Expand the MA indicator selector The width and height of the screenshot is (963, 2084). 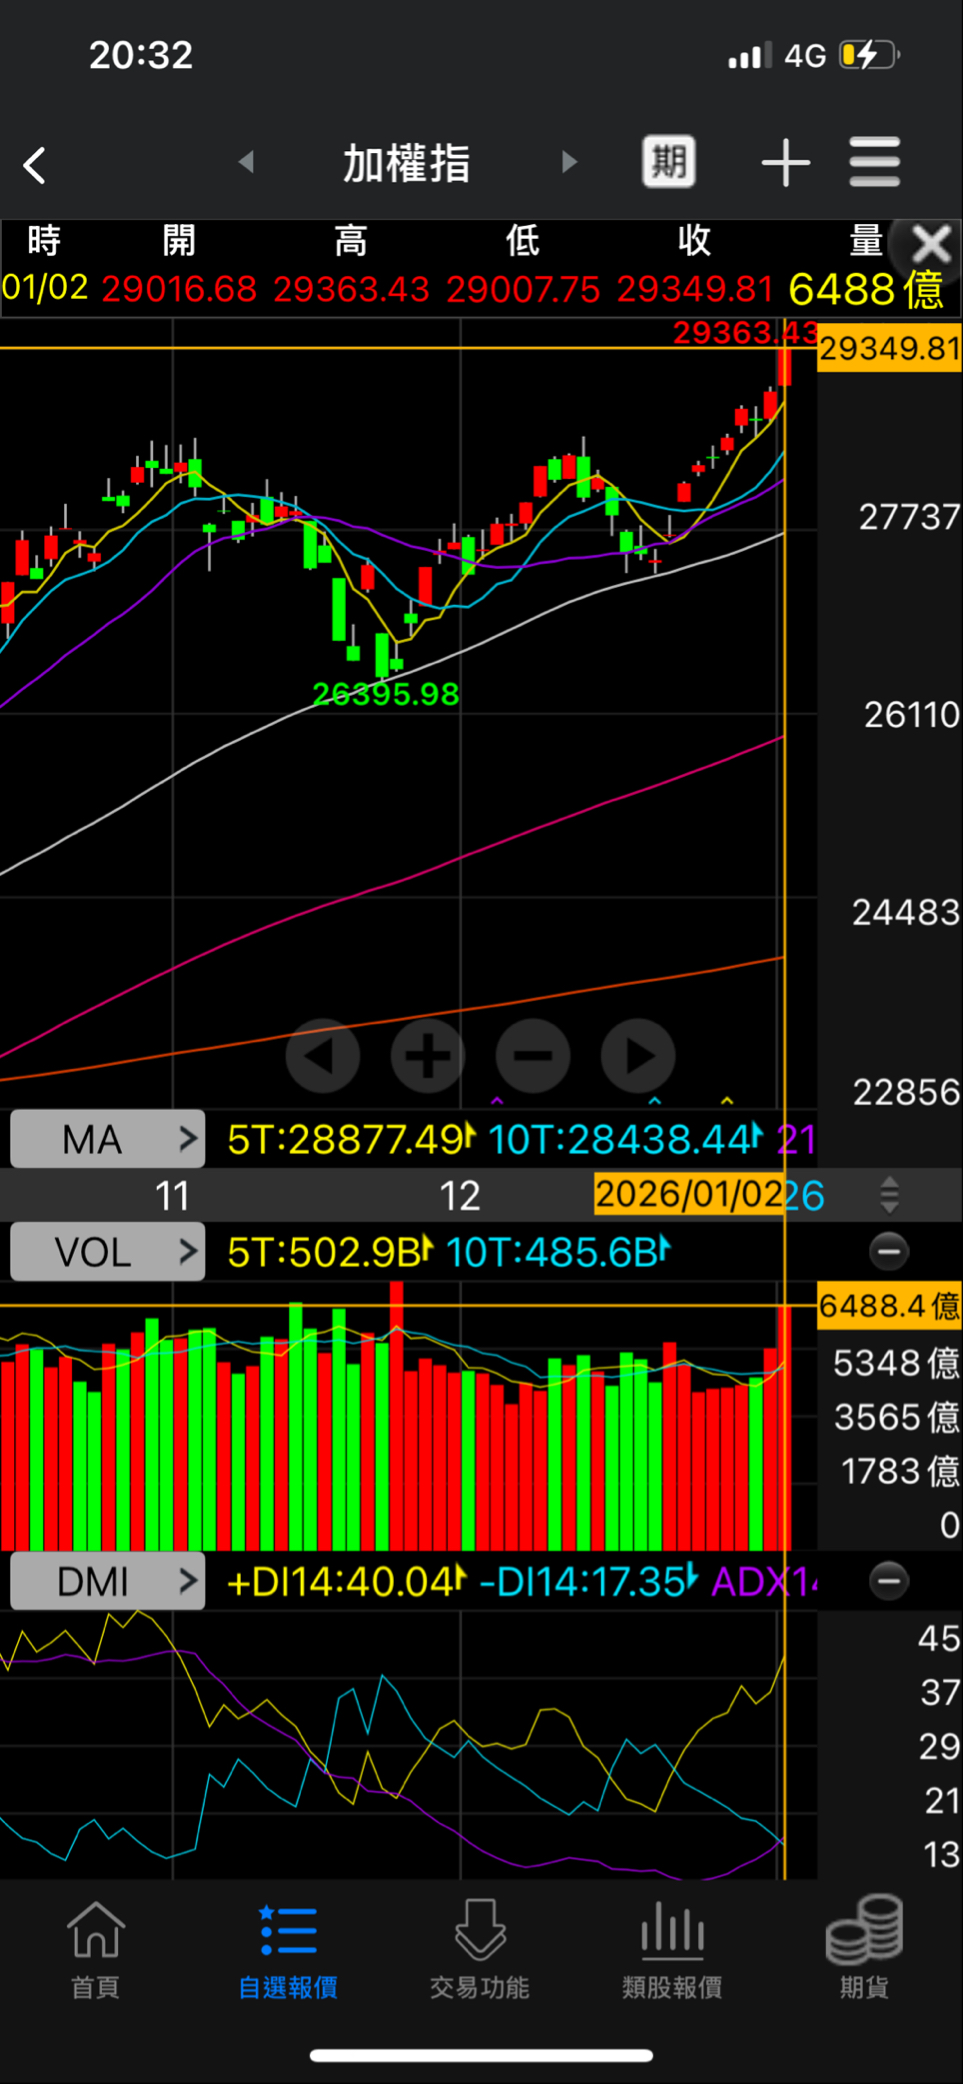(108, 1139)
